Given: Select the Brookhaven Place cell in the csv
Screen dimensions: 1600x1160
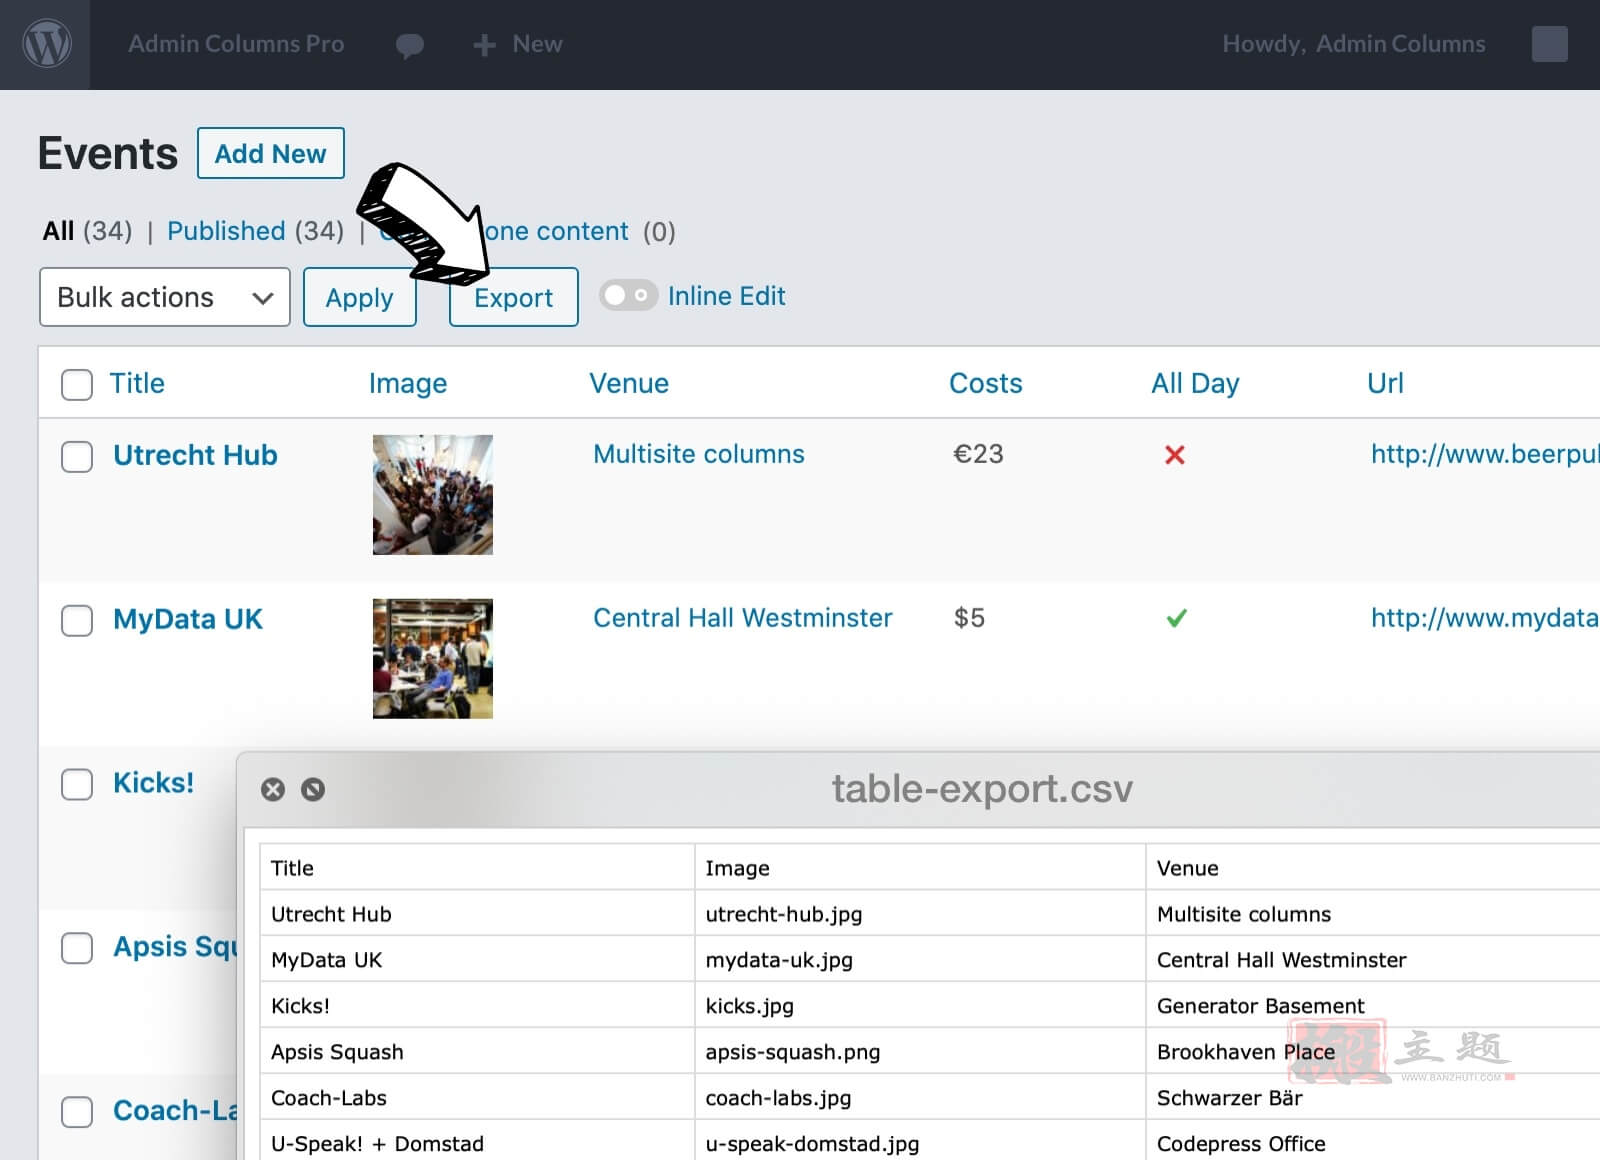Looking at the screenshot, I should point(1373,1051).
